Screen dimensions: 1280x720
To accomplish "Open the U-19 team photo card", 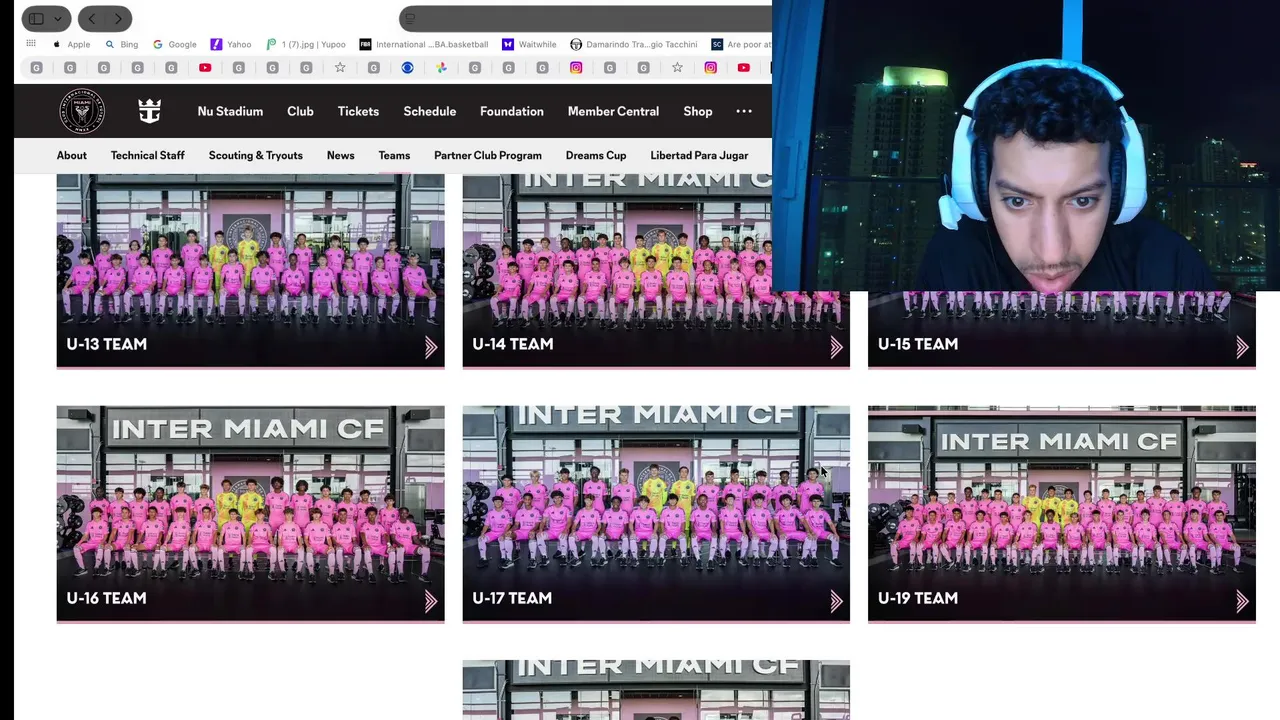I will coord(1061,514).
